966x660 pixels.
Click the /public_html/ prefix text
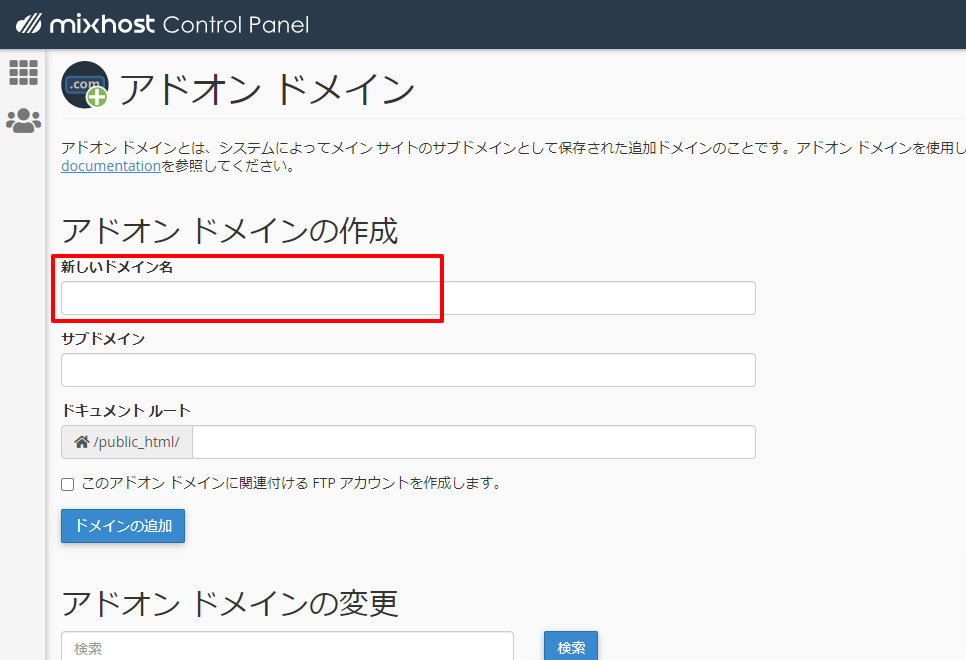click(x=137, y=442)
